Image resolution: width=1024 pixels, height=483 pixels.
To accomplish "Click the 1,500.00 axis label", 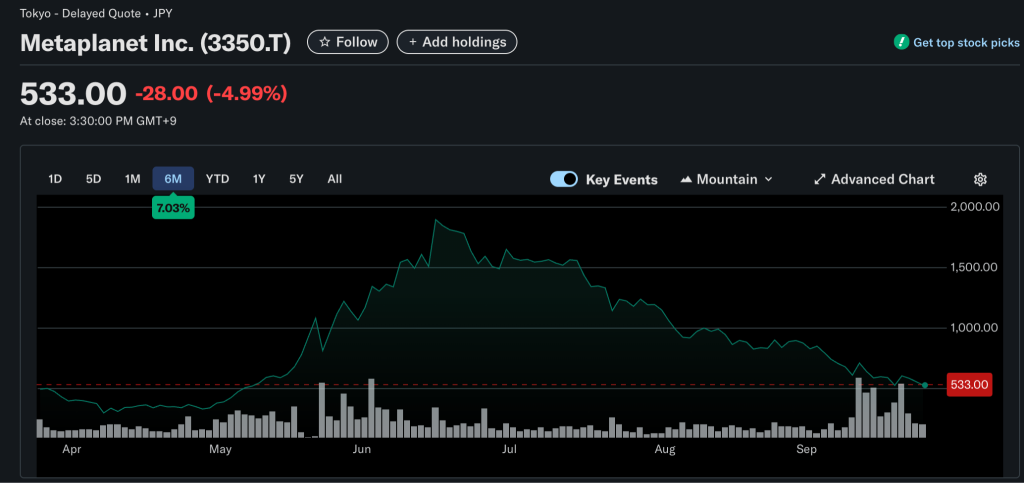I will [972, 267].
